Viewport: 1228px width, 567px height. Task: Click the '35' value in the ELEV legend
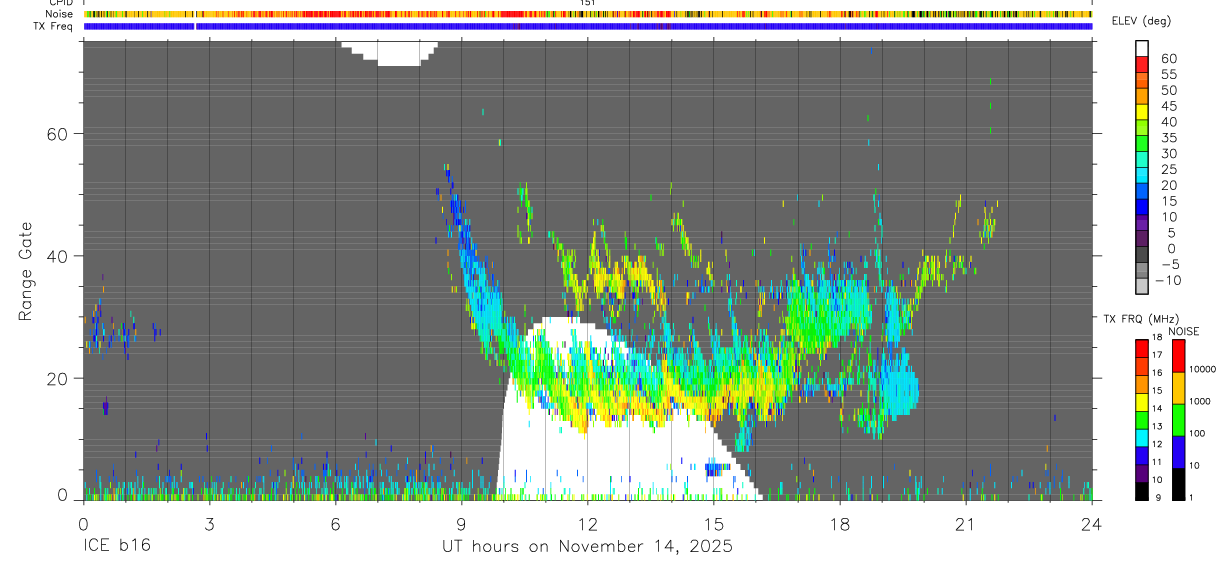[x=1168, y=138]
